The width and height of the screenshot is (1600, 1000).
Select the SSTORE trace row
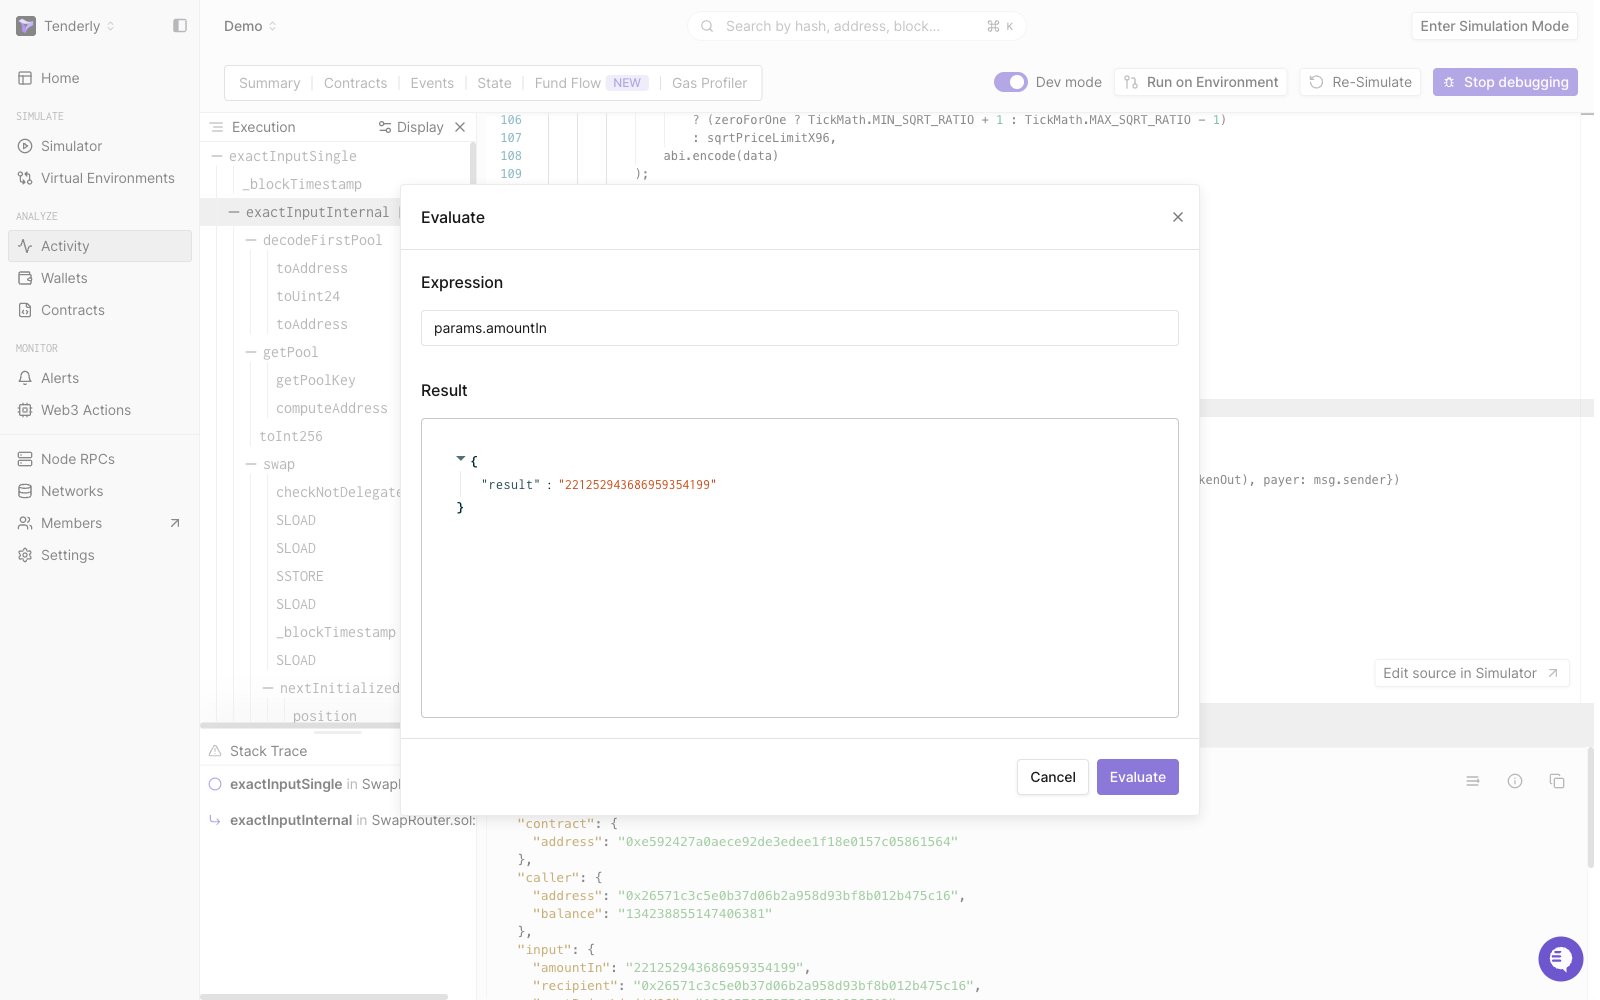pos(300,576)
